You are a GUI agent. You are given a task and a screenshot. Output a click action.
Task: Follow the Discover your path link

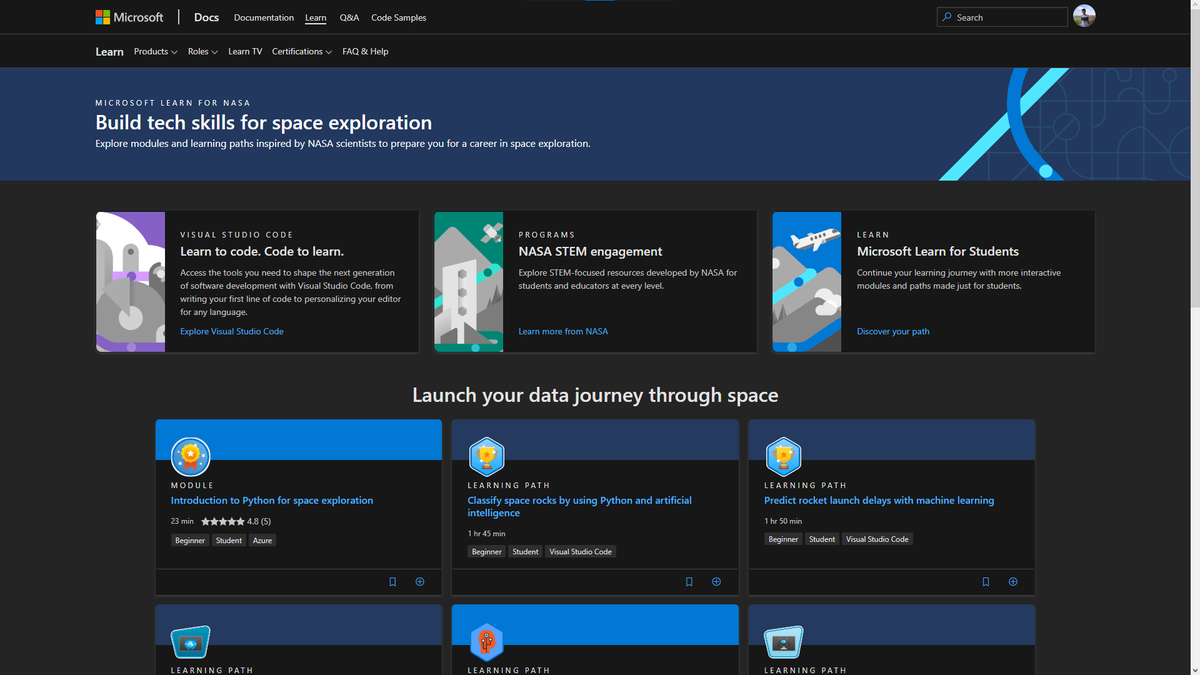(893, 331)
